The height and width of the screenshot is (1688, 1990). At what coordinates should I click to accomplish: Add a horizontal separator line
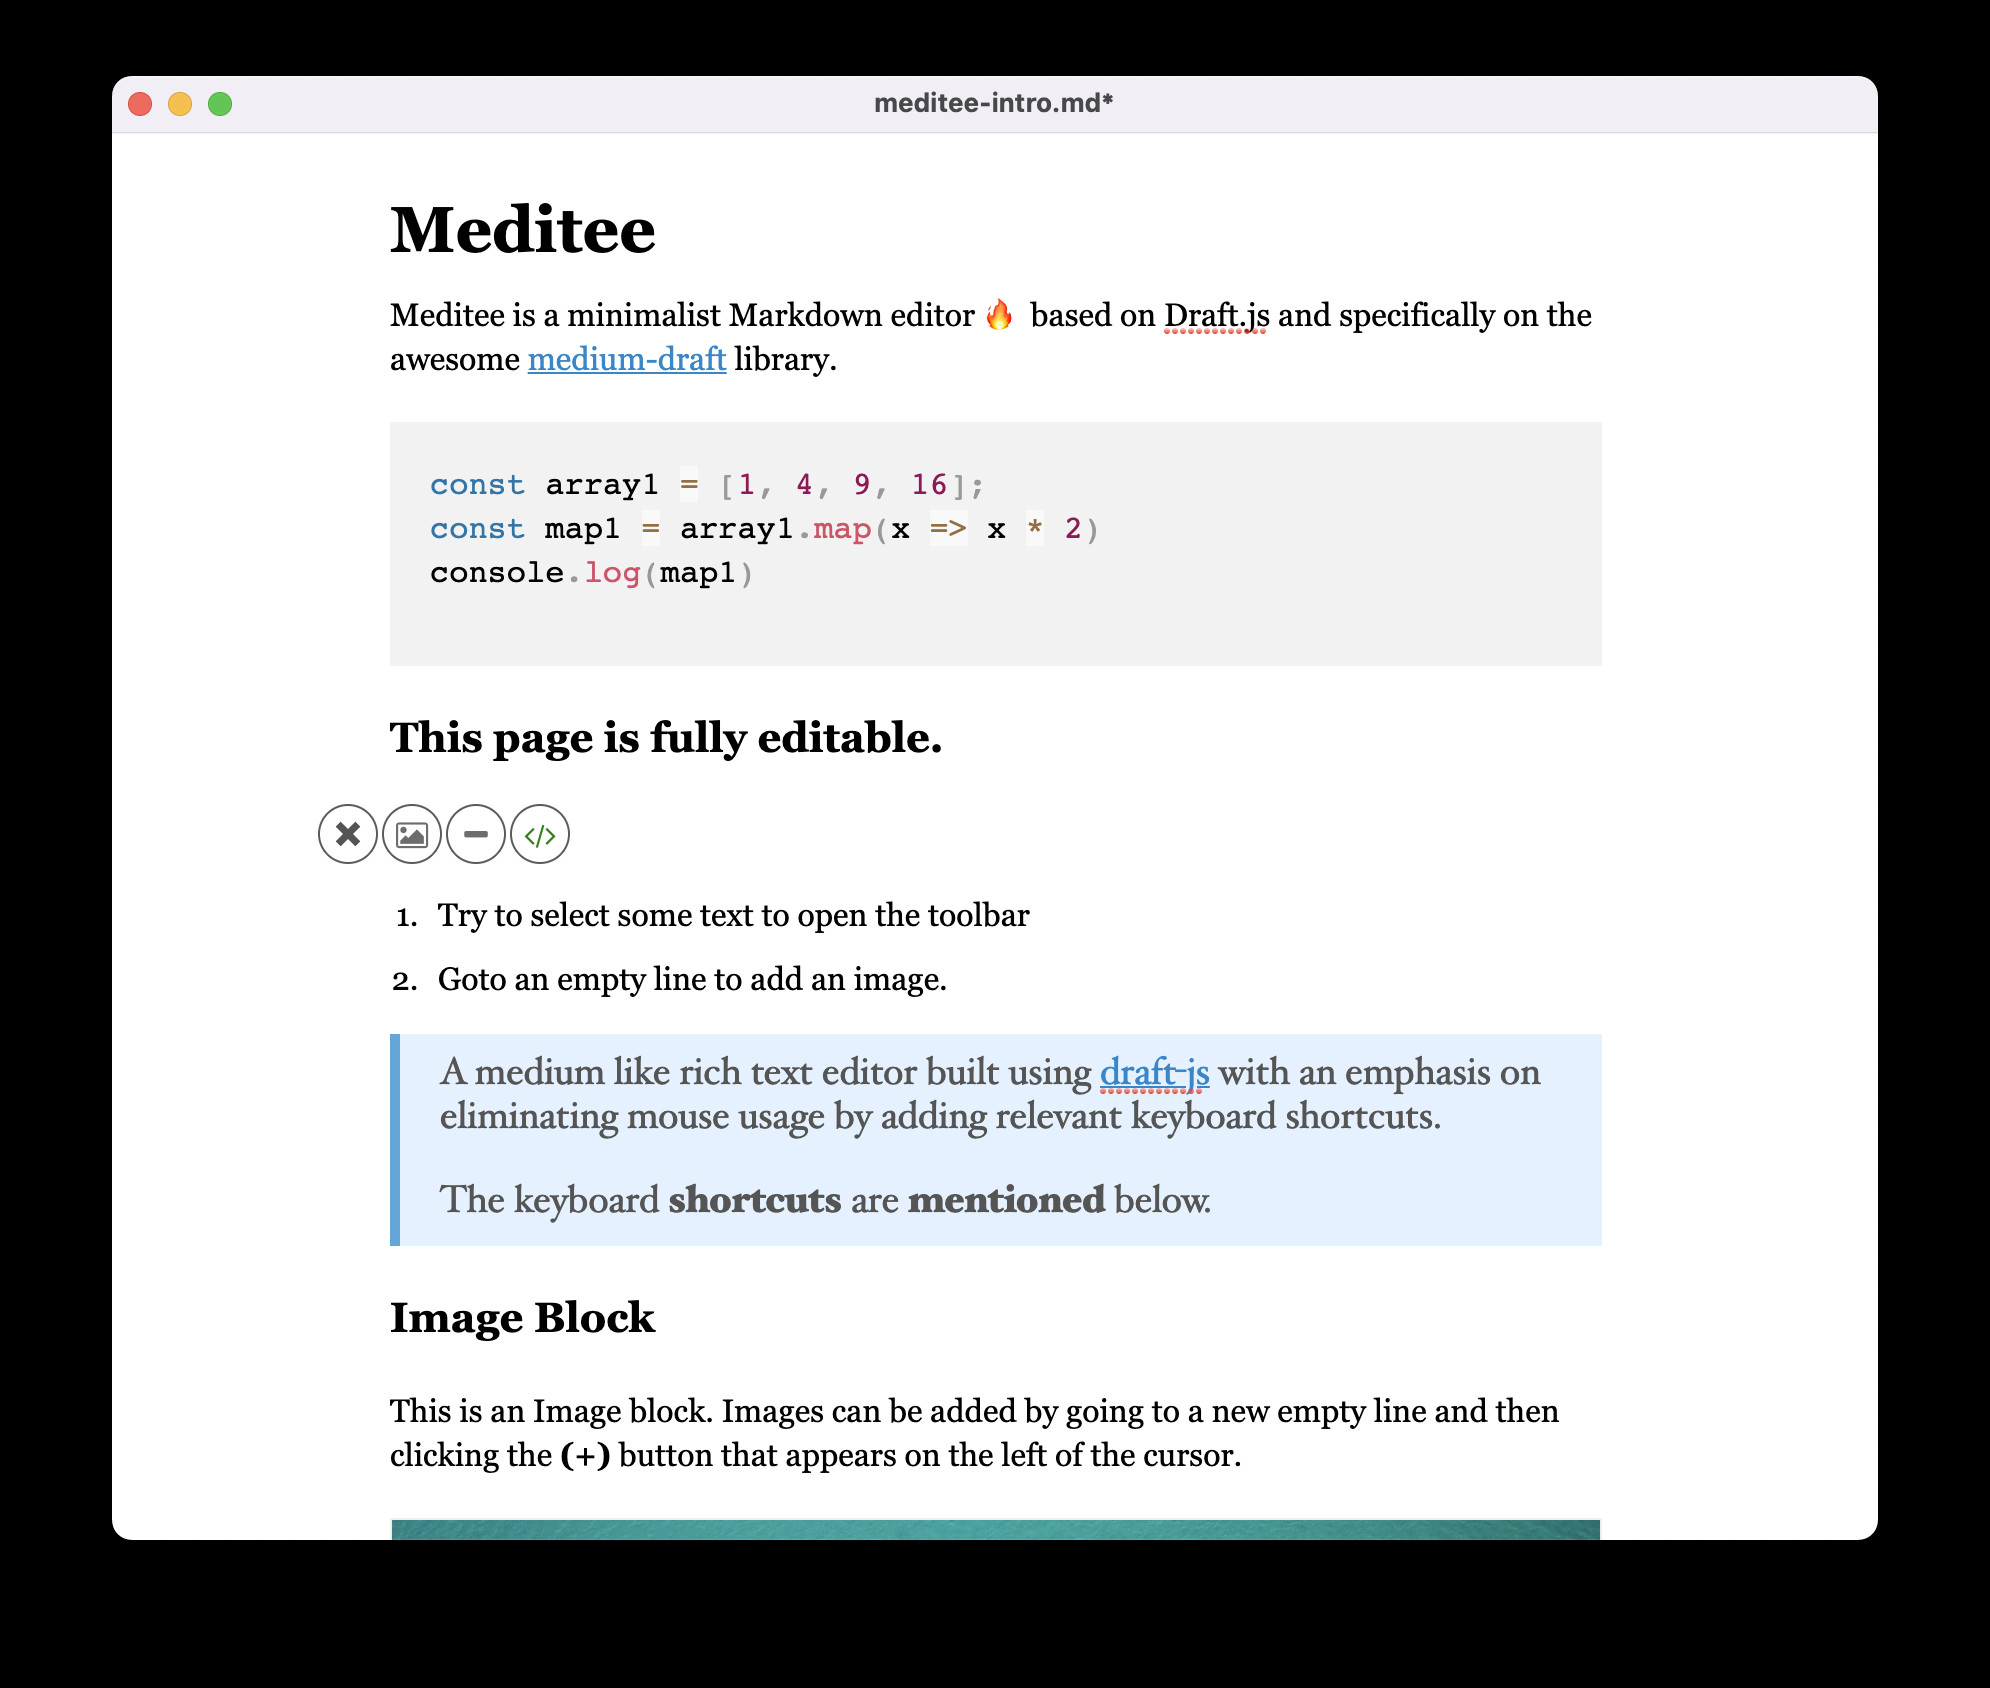[x=476, y=834]
